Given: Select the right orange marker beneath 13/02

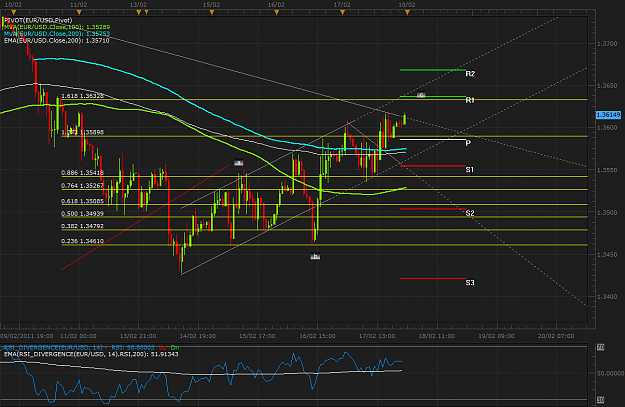Looking at the screenshot, I should (147, 13).
